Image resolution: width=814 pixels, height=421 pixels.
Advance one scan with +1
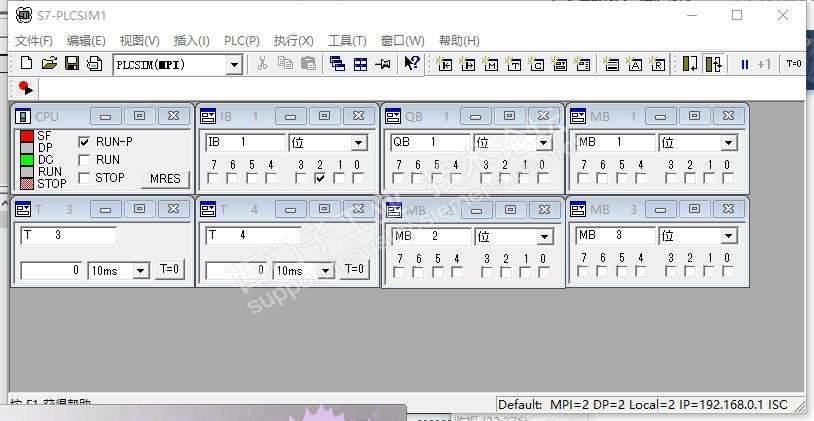pos(764,64)
